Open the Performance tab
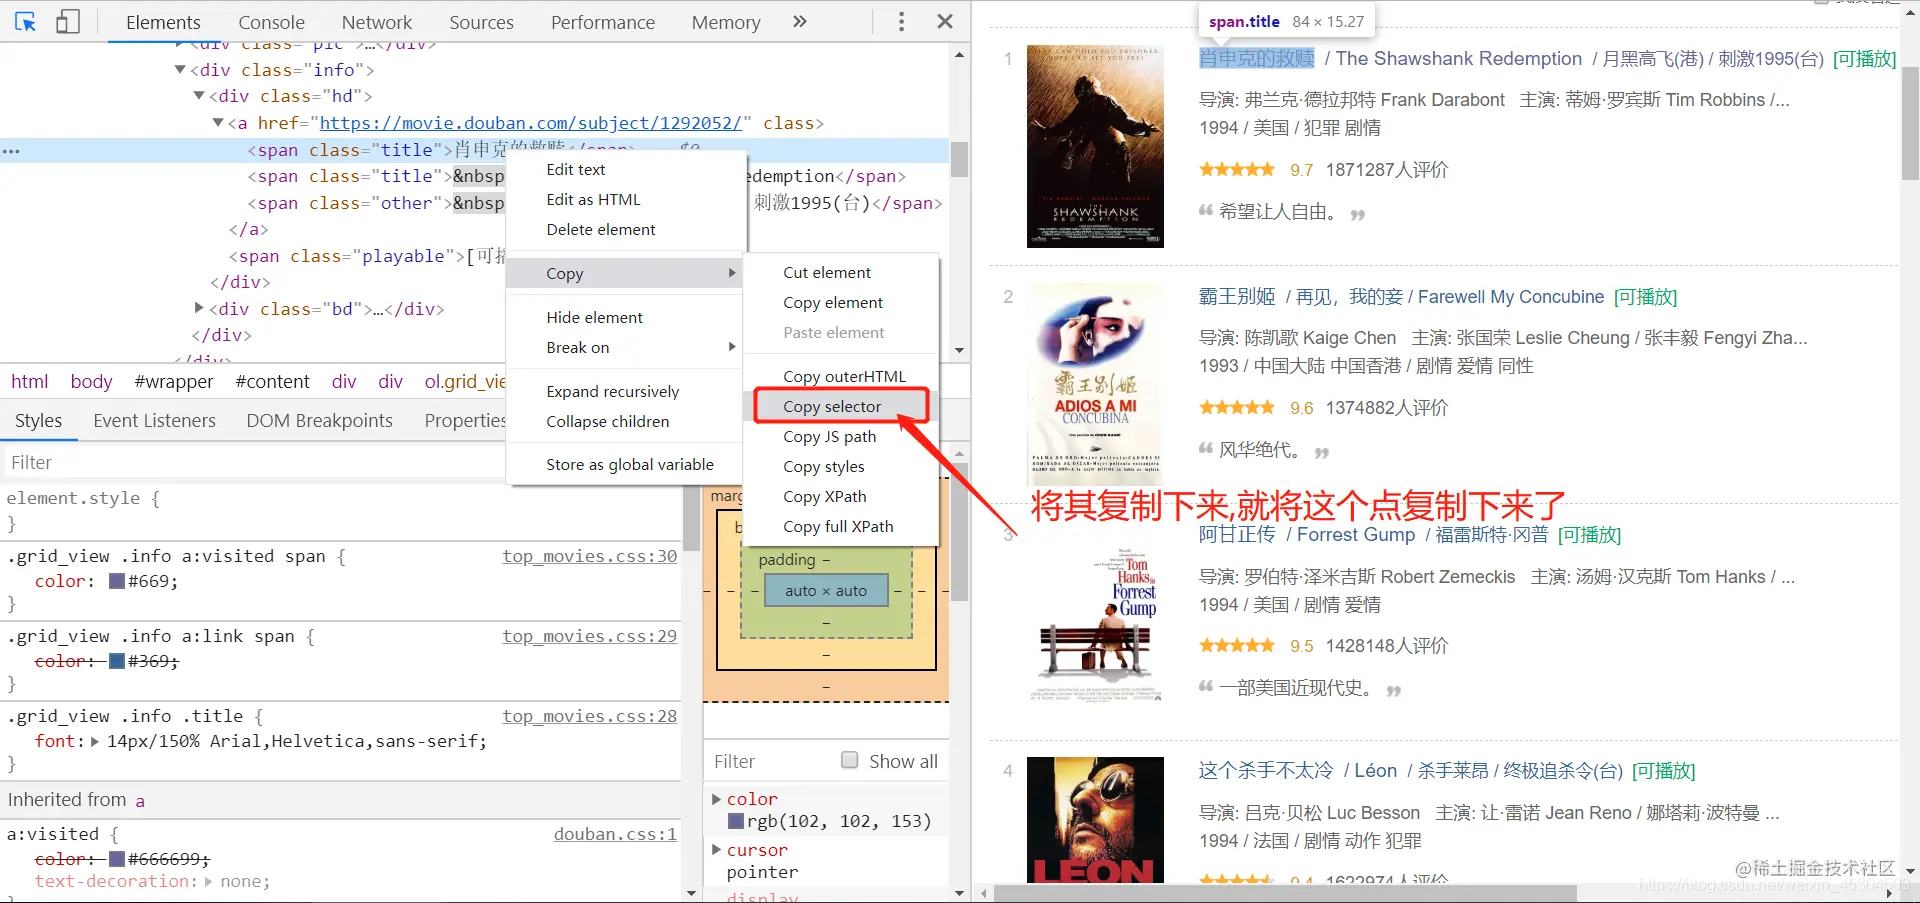1920x903 pixels. [603, 22]
